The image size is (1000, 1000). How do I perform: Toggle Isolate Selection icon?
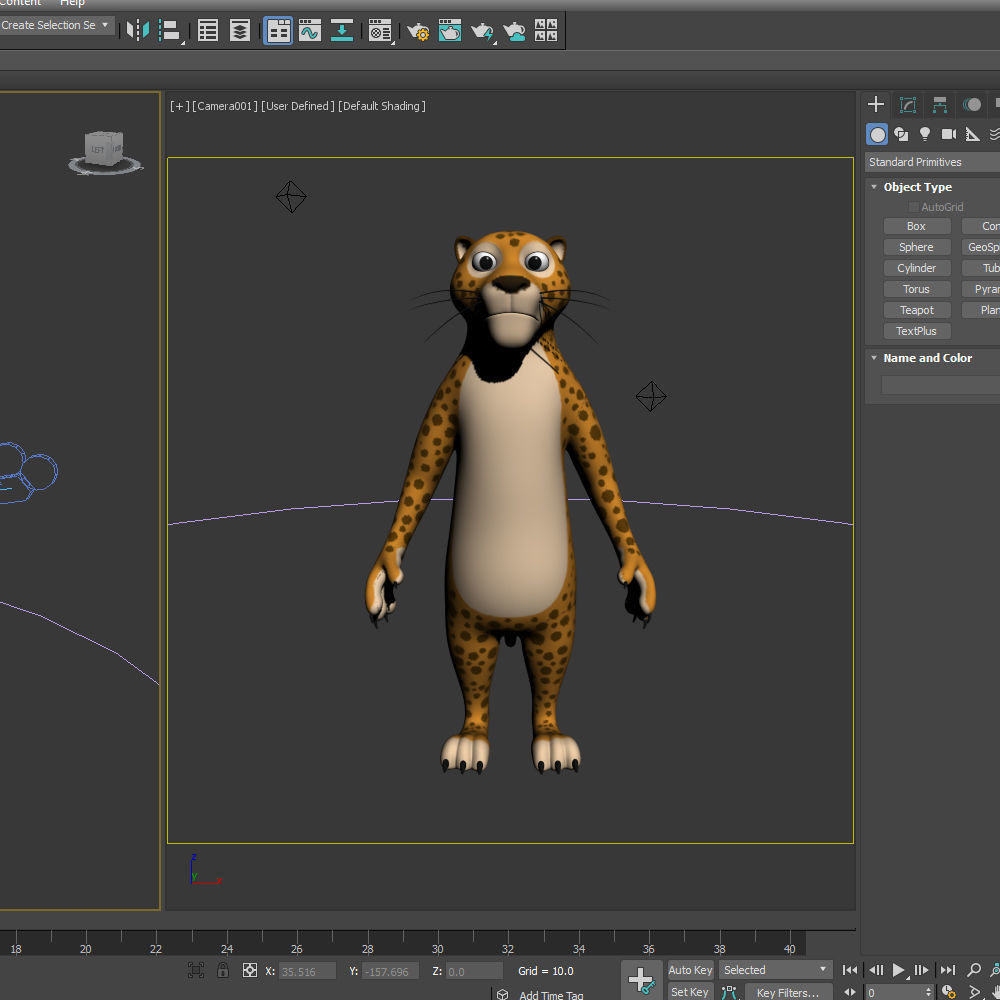[x=196, y=971]
